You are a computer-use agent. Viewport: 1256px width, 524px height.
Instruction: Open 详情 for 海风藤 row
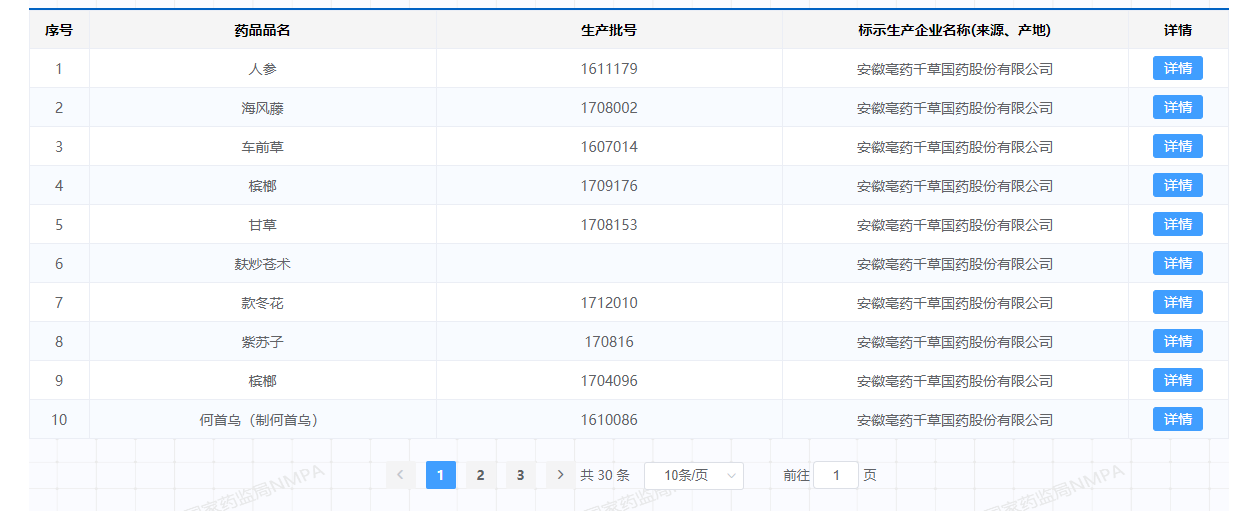point(1177,108)
